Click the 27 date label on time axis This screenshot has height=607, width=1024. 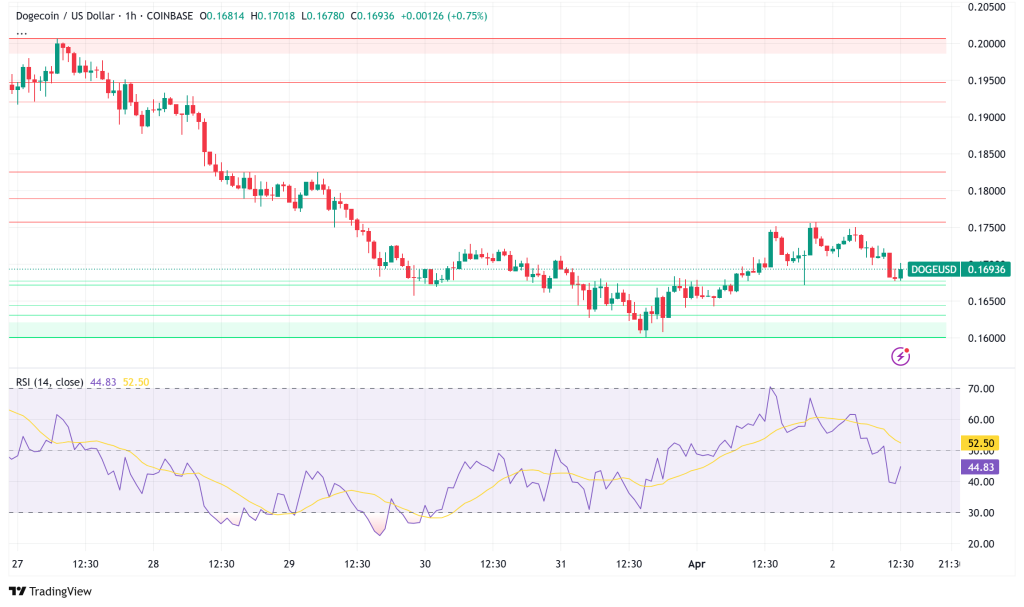18,564
